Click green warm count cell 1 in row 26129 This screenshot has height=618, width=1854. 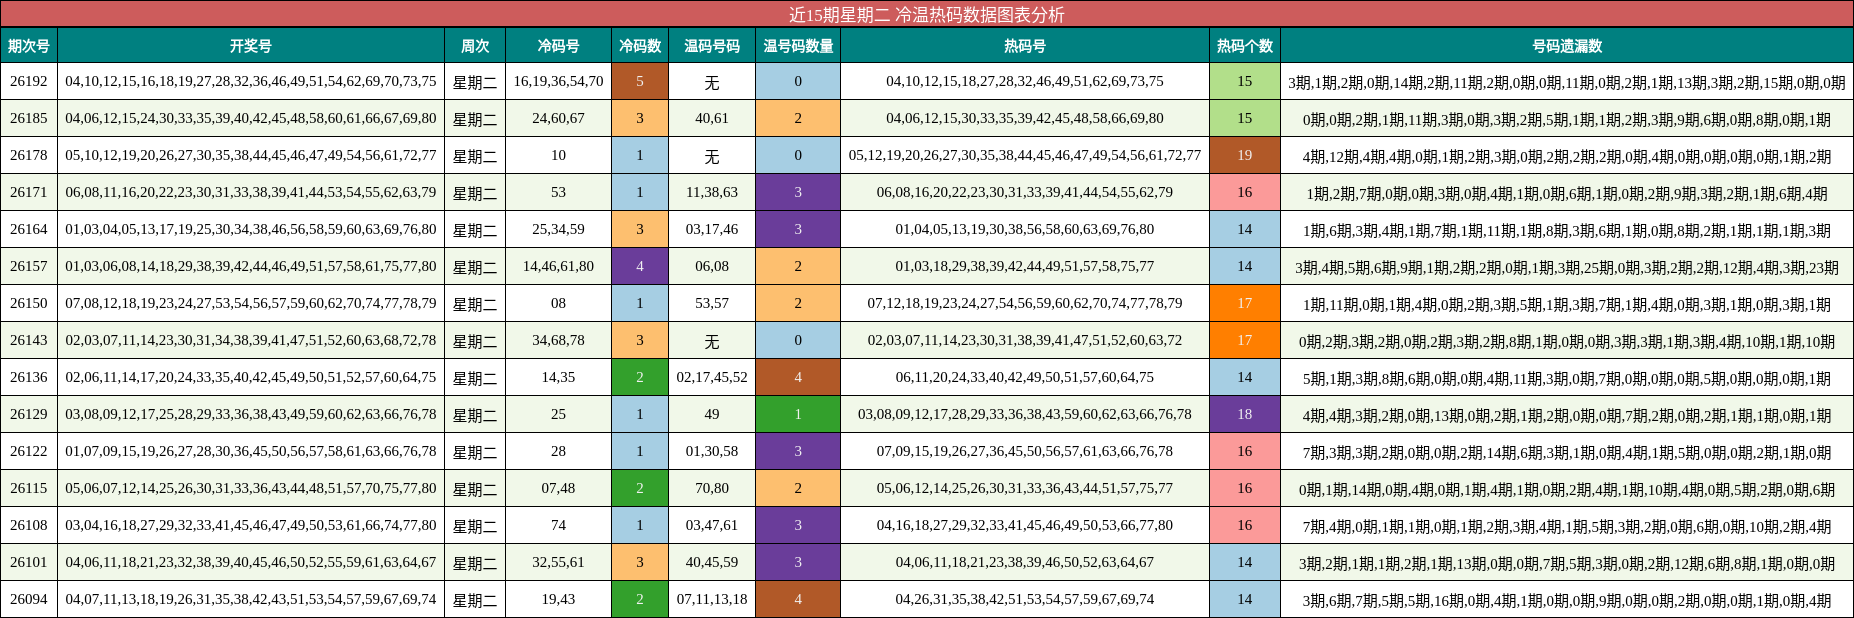point(798,414)
